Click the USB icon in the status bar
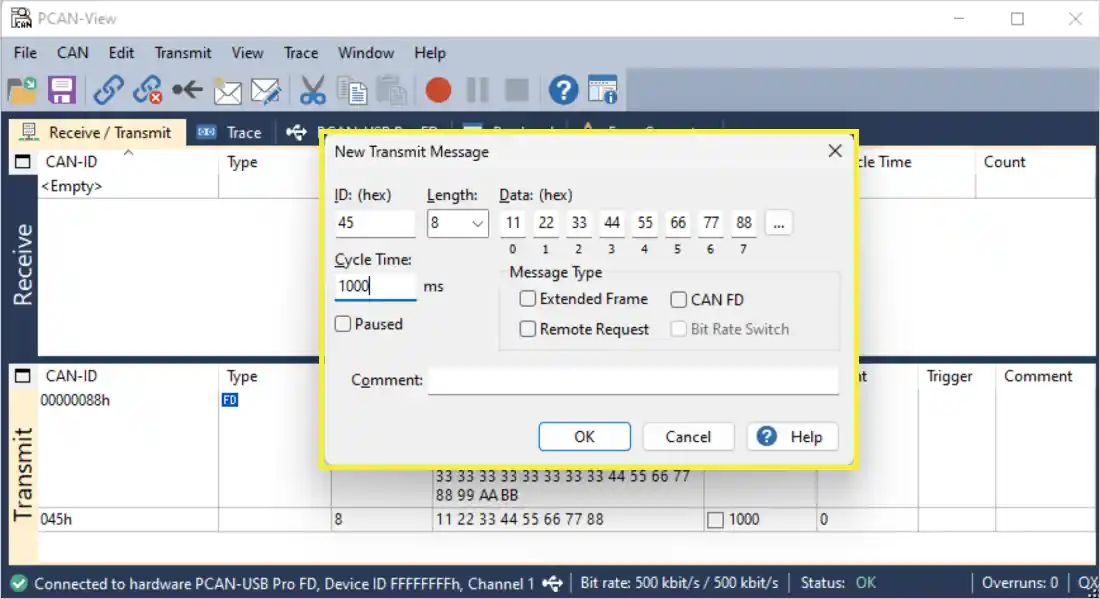1100x599 pixels. (553, 583)
